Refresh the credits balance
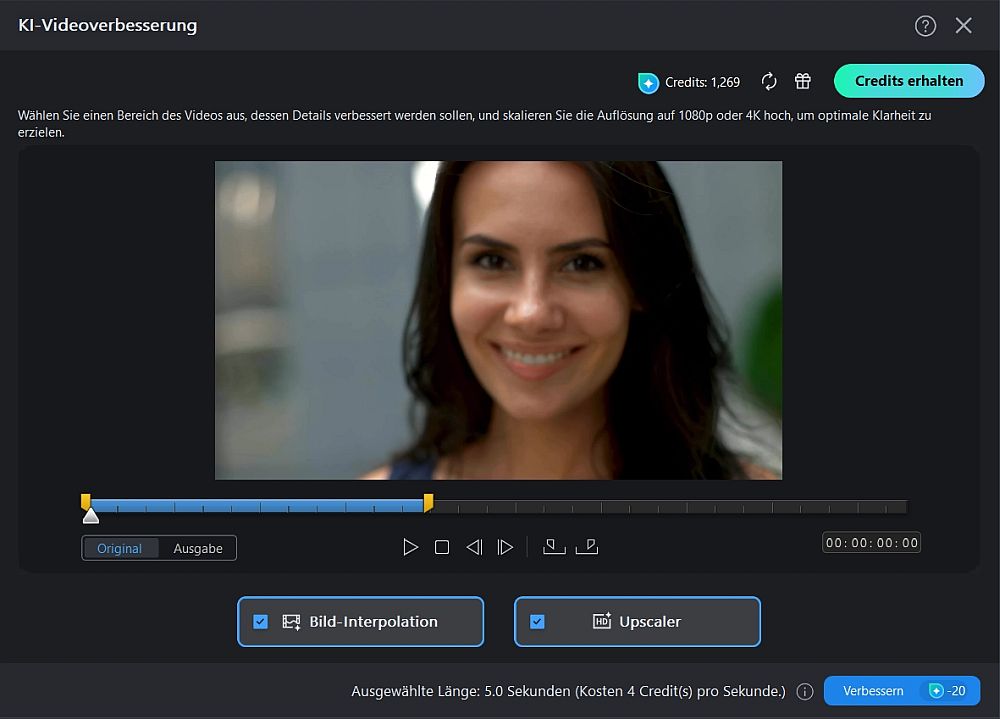This screenshot has height=719, width=1000. point(768,81)
